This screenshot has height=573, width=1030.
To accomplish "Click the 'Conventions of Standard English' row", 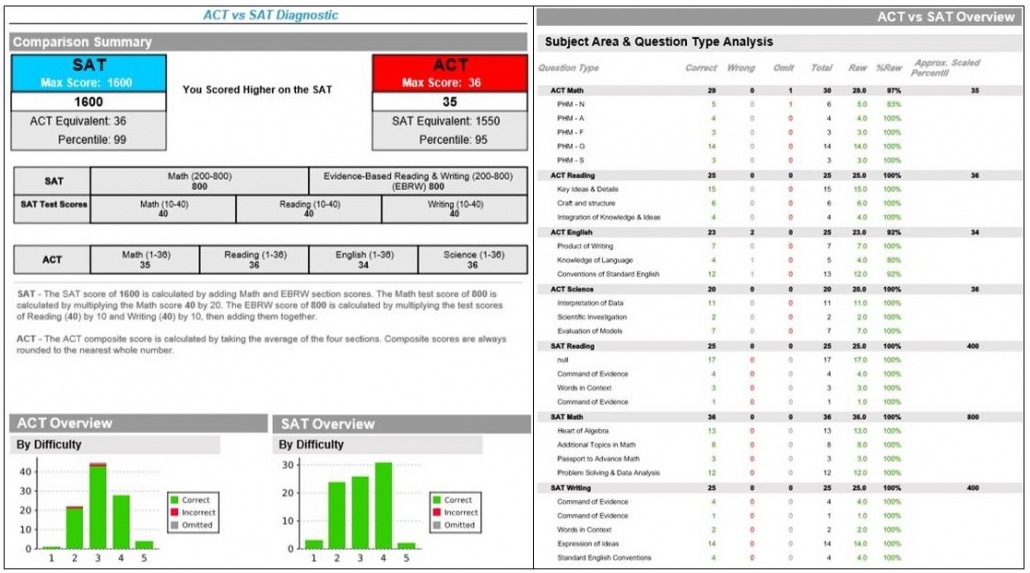I will (x=779, y=274).
